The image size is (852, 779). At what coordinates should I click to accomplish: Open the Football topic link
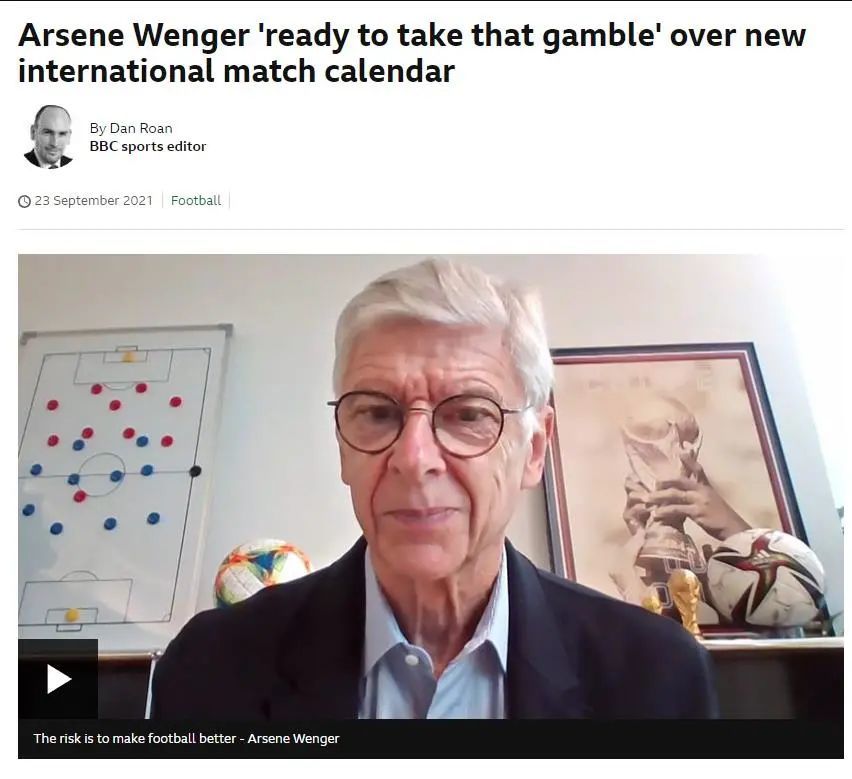(196, 200)
